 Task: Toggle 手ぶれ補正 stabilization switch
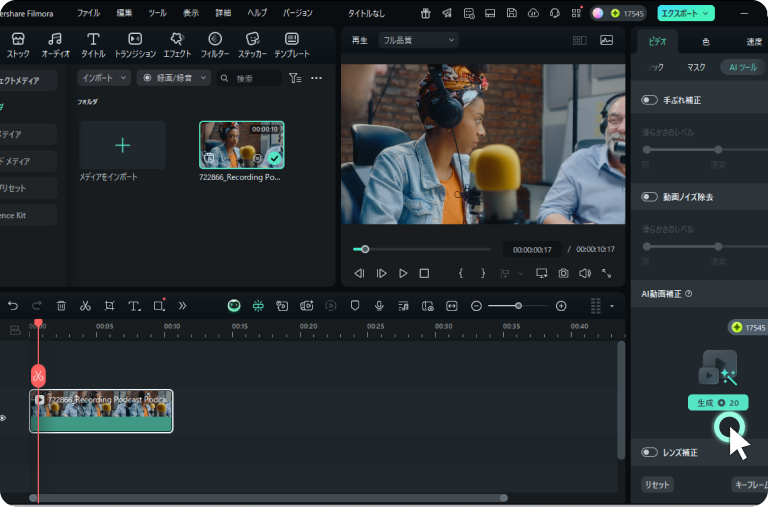click(x=649, y=100)
